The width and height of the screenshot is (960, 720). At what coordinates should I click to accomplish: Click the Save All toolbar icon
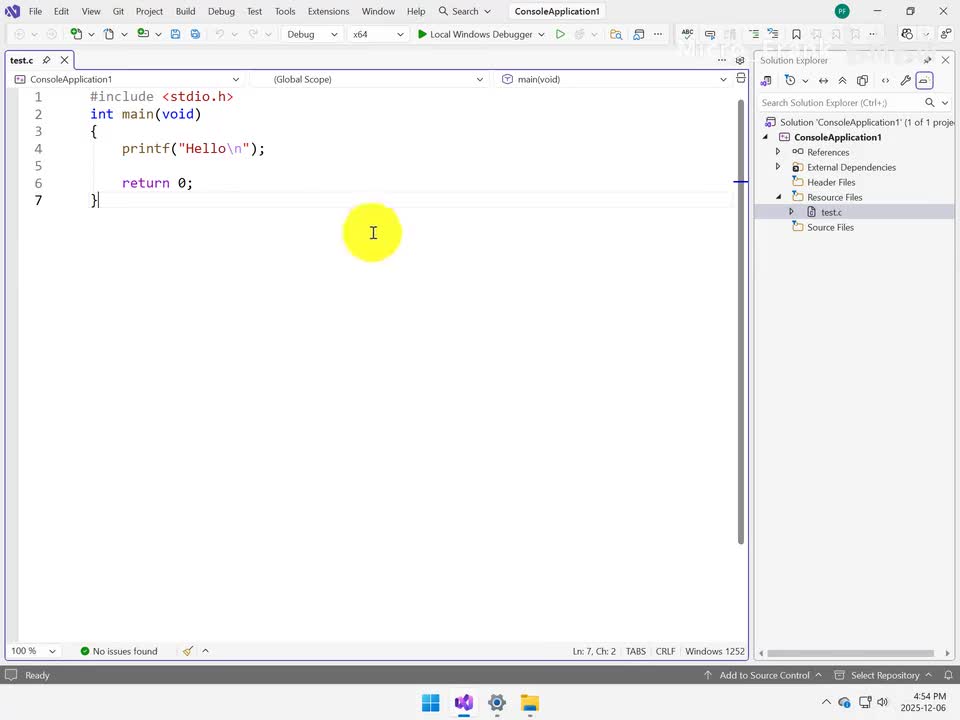point(195,34)
